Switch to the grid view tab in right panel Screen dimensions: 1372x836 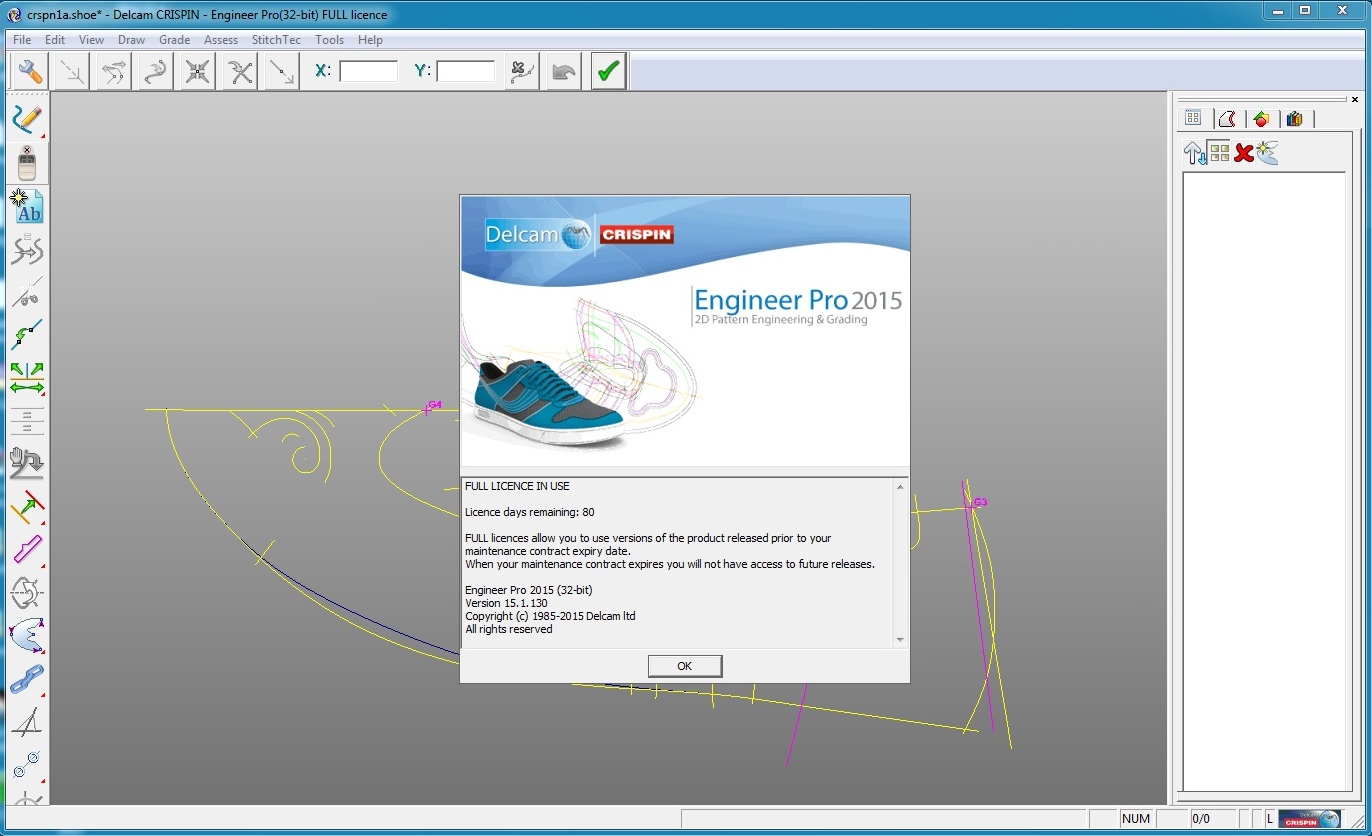click(x=1193, y=118)
